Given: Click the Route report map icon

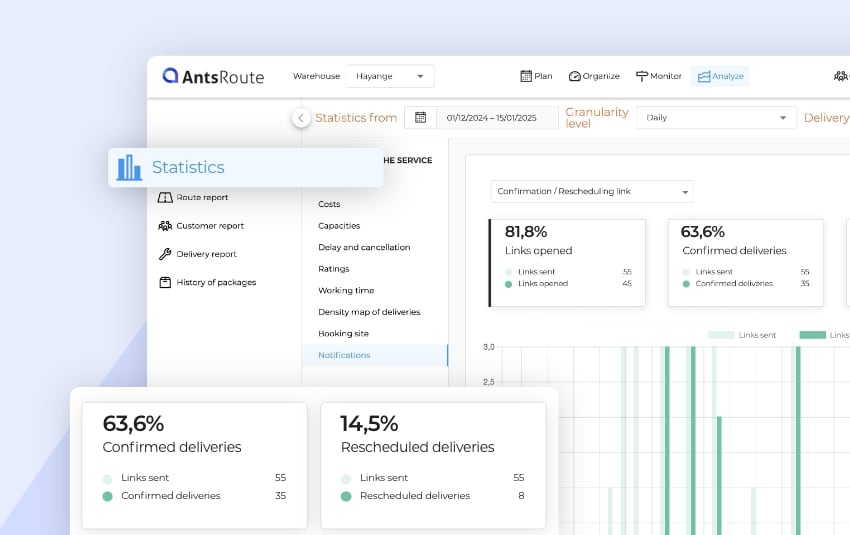Looking at the screenshot, I should [x=165, y=197].
